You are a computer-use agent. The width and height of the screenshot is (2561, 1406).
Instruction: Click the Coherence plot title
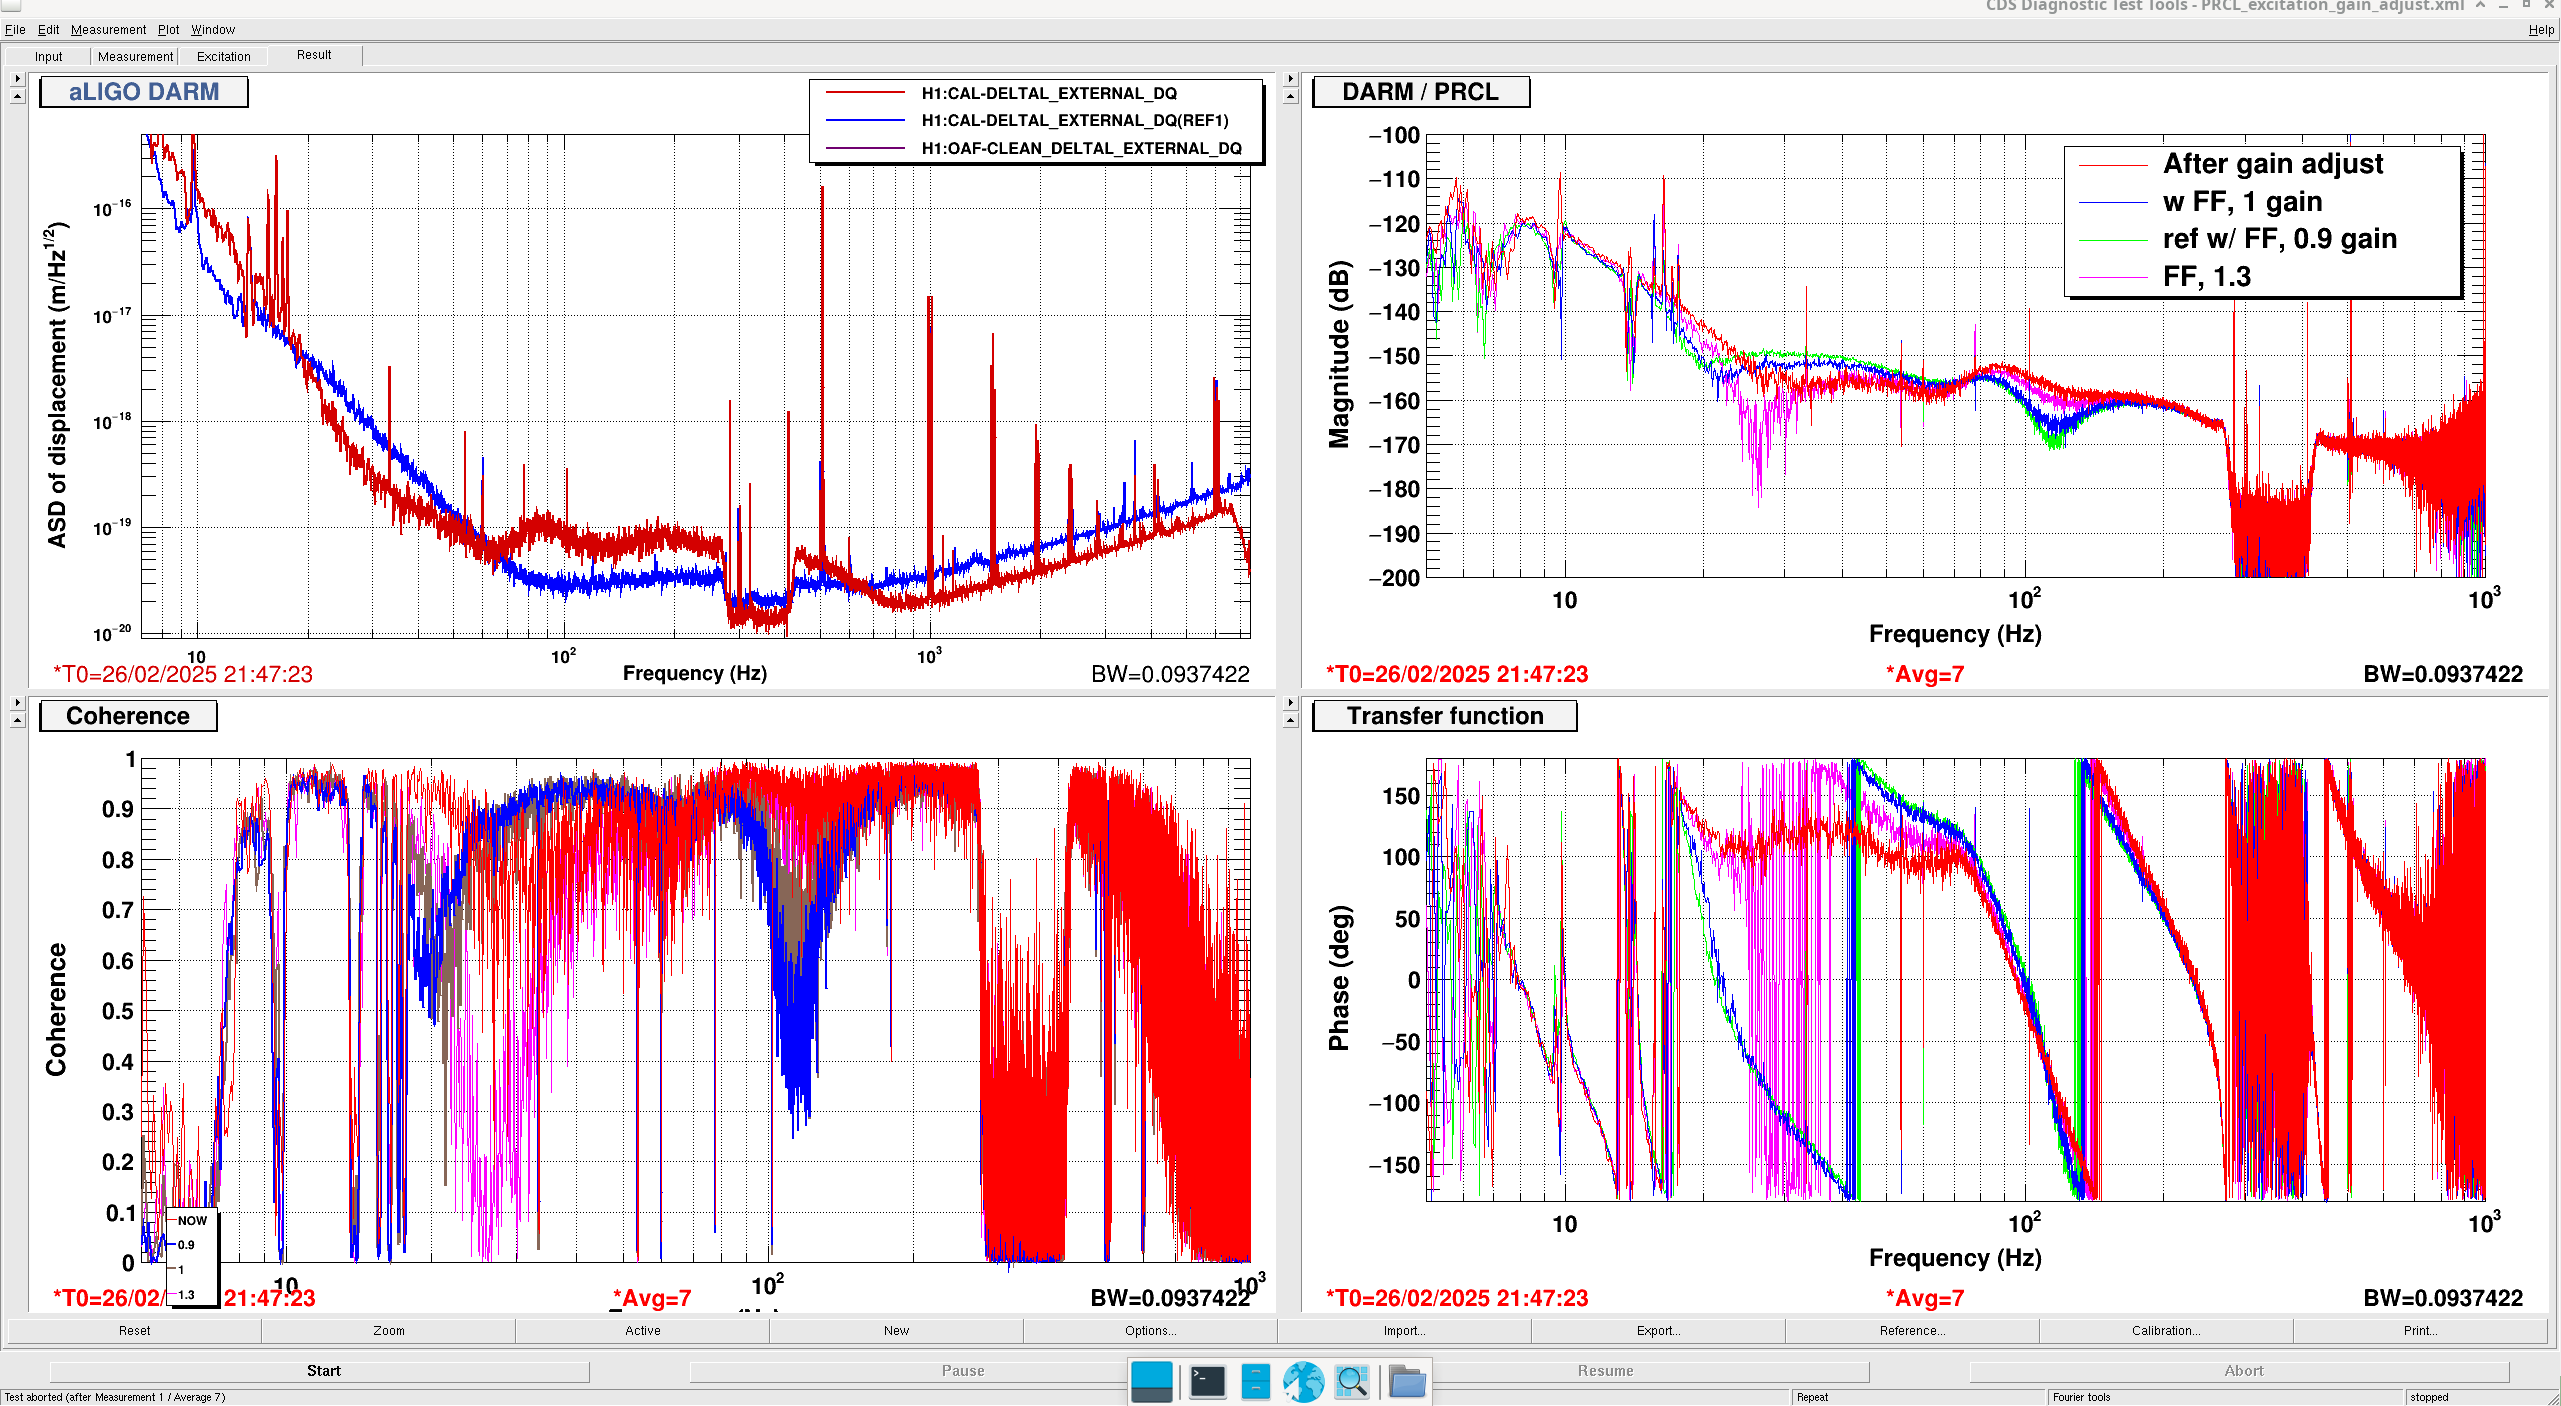[x=127, y=716]
